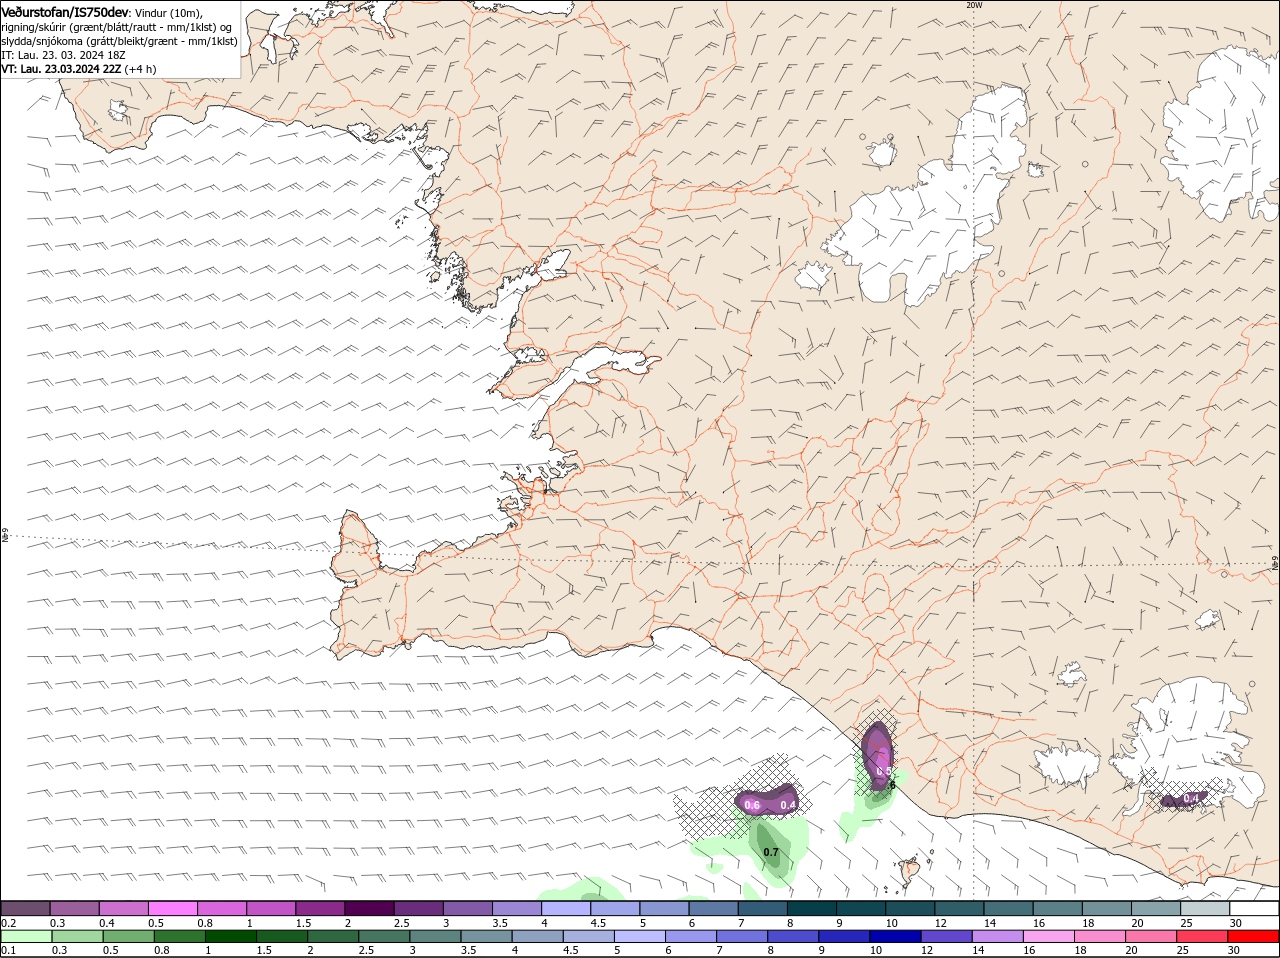The image size is (1280, 958).
Task: Pick the top legend swatch for 8 mm
Action: click(812, 908)
